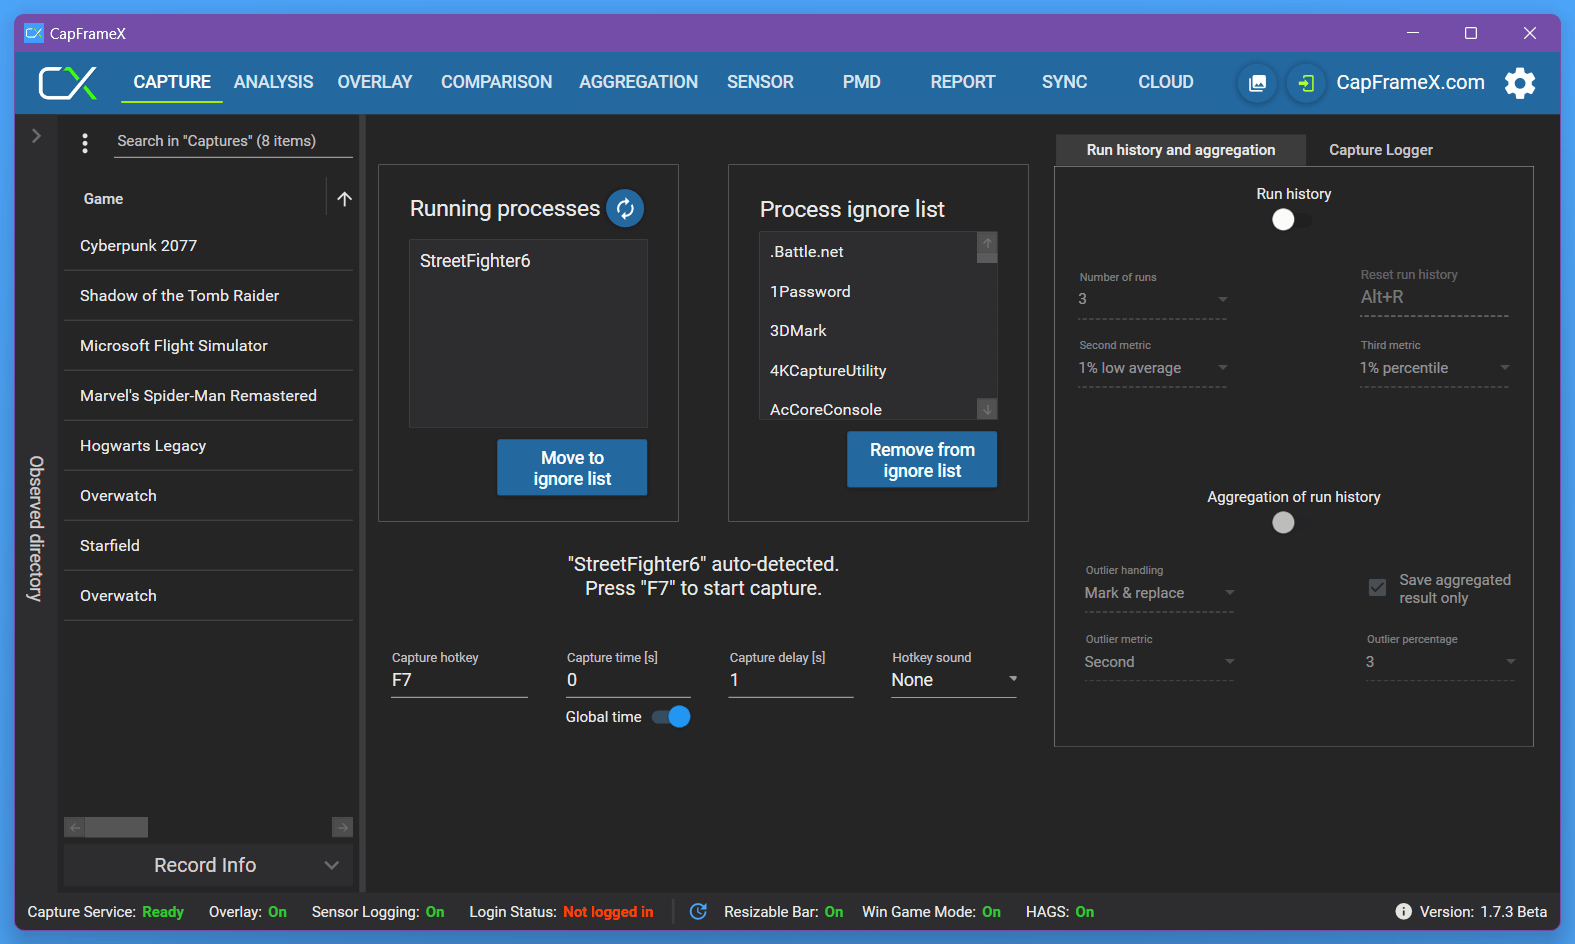Select Marvel's Spider-Man Remastered capture

point(208,396)
